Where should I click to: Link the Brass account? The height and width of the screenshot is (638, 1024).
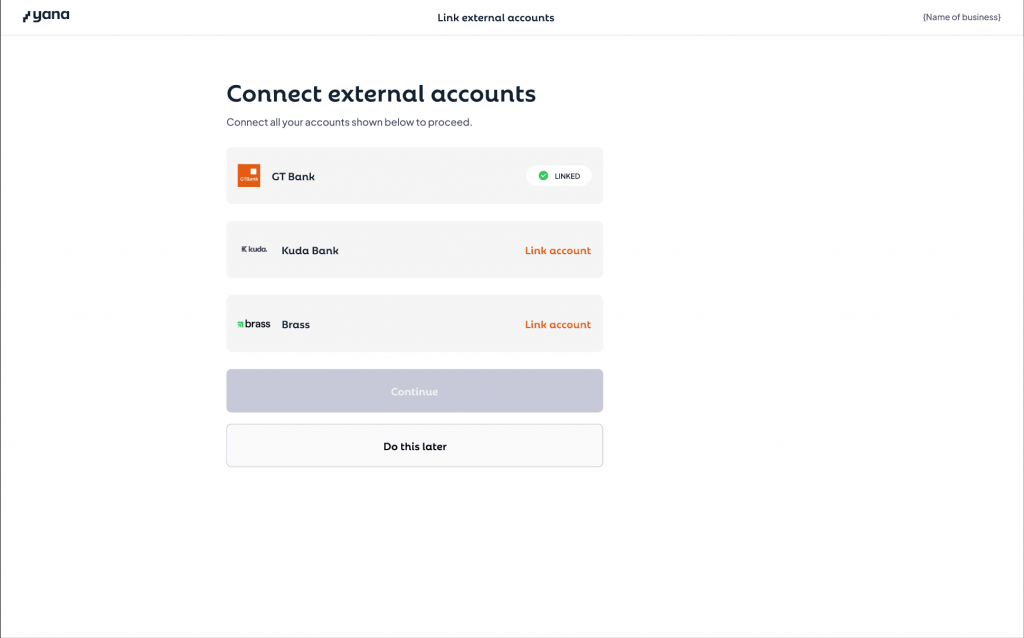click(x=557, y=324)
